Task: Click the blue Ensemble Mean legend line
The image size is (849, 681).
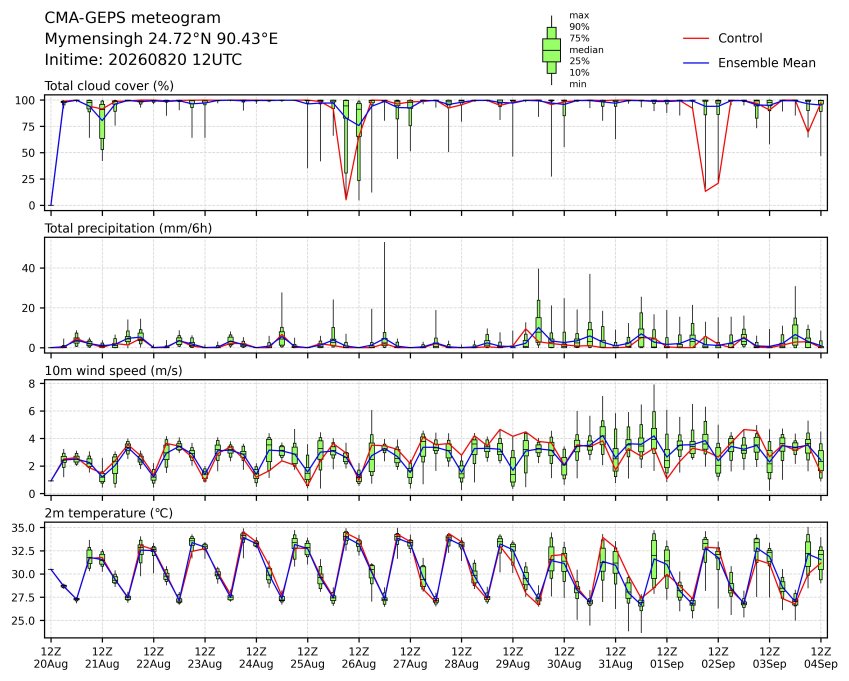Action: click(x=696, y=63)
